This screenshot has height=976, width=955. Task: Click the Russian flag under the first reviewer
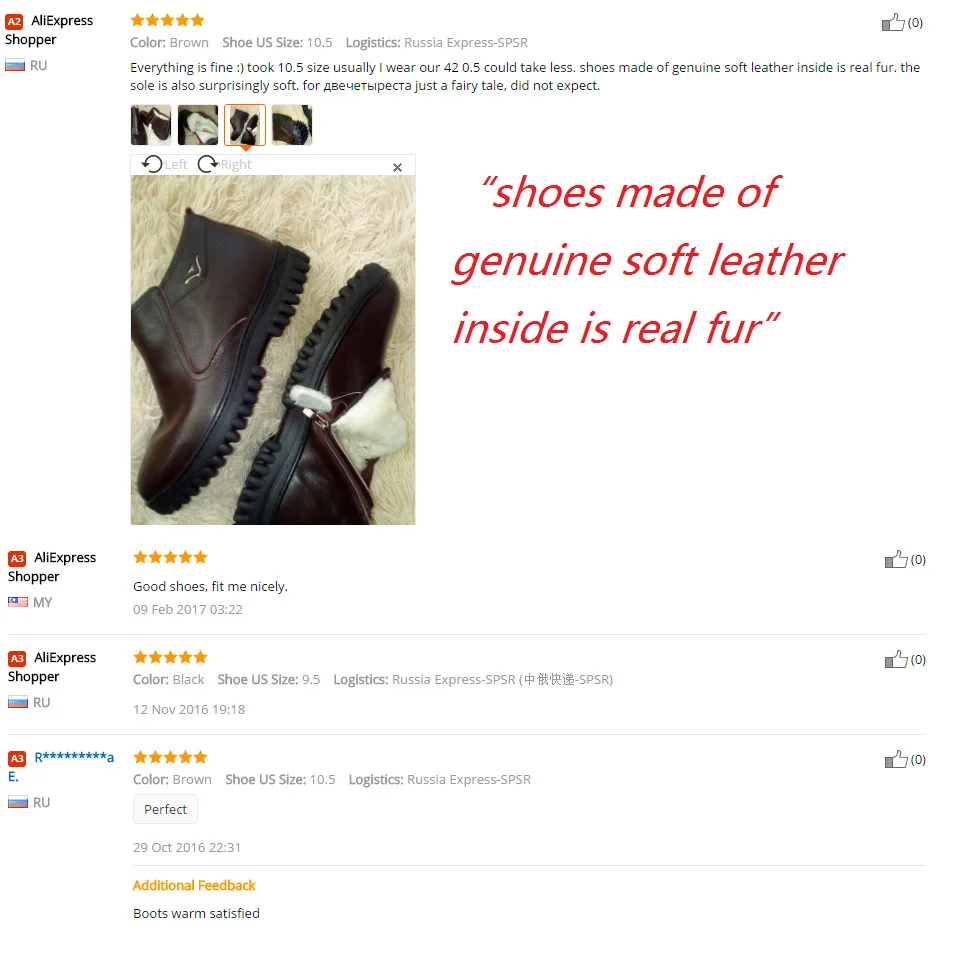click(x=15, y=65)
